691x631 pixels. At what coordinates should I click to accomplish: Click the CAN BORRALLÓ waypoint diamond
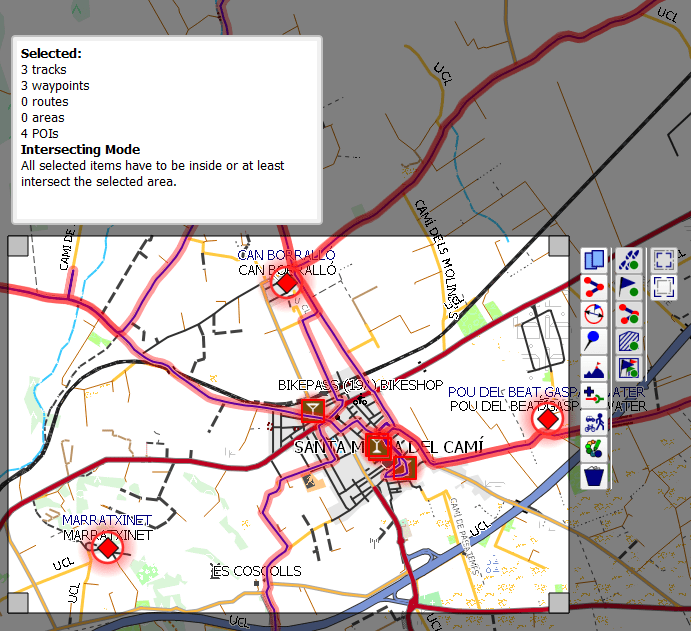[287, 283]
